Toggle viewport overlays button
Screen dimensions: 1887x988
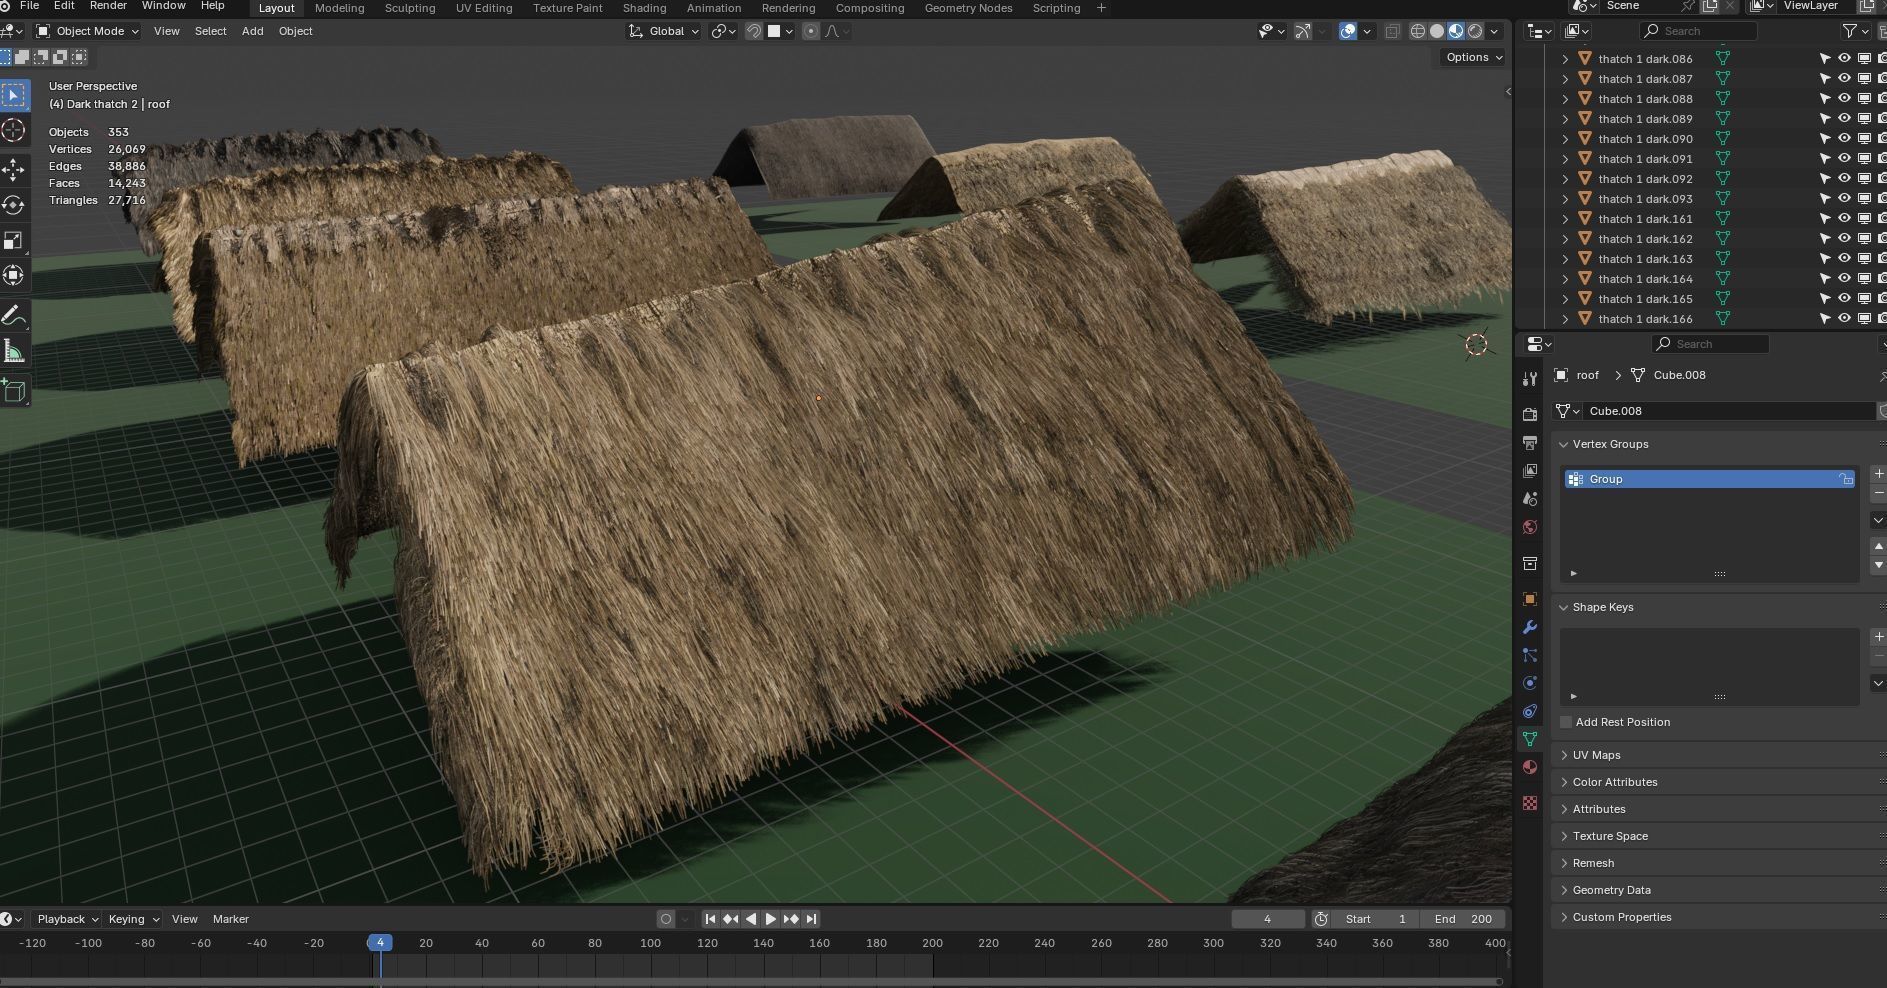(1348, 31)
